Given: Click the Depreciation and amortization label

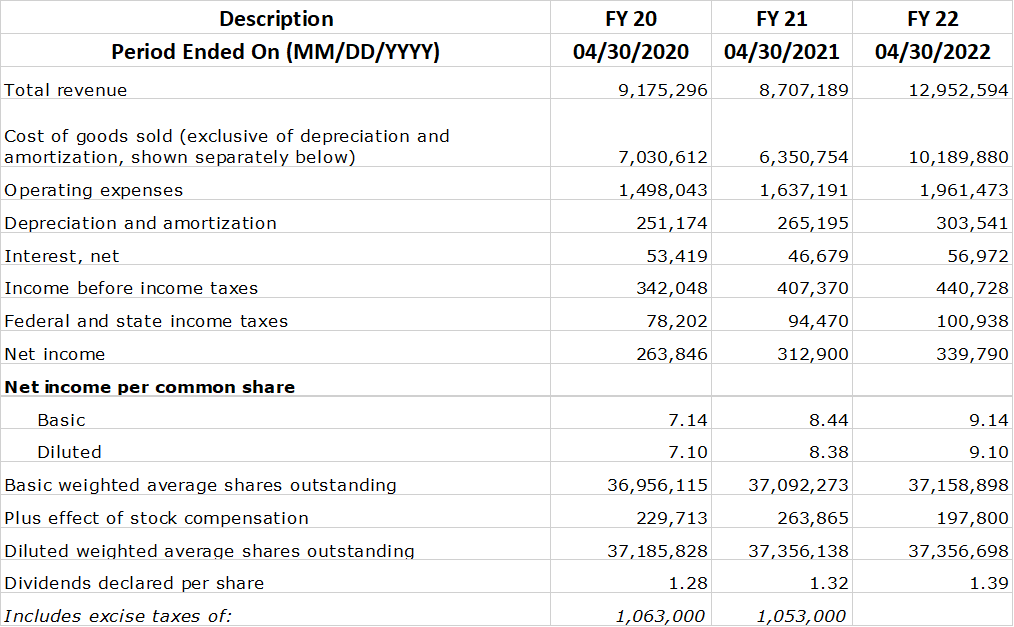Looking at the screenshot, I should [140, 223].
